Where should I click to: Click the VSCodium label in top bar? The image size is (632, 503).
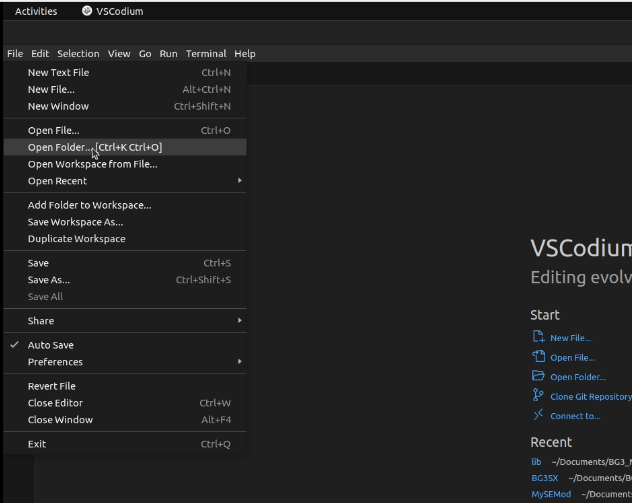point(120,11)
